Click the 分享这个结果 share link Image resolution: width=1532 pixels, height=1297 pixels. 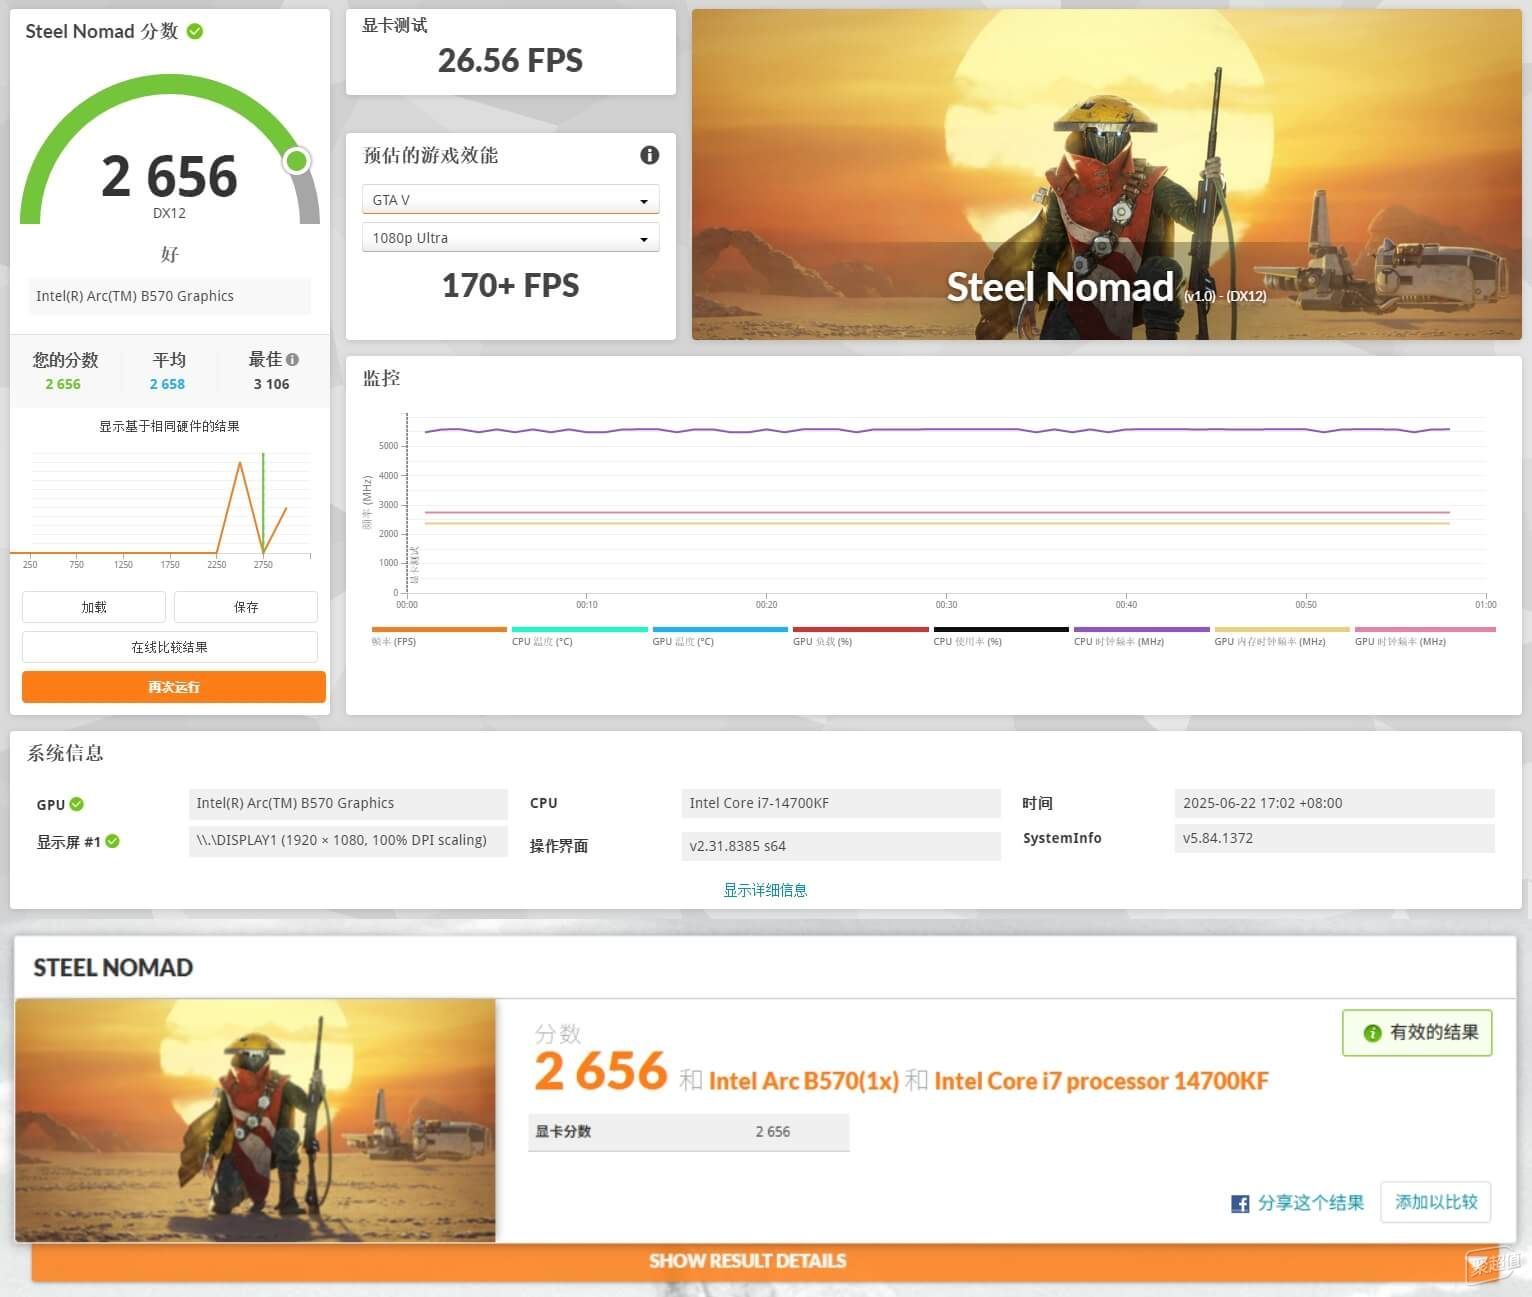1310,1202
